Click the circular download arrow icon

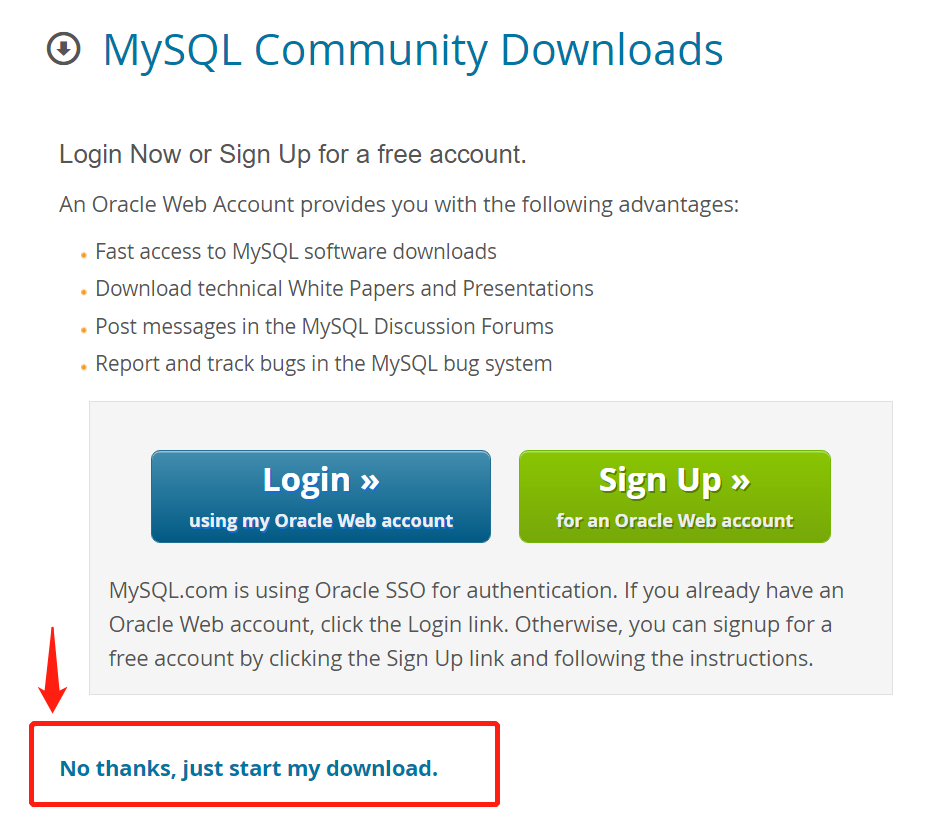[x=64, y=48]
